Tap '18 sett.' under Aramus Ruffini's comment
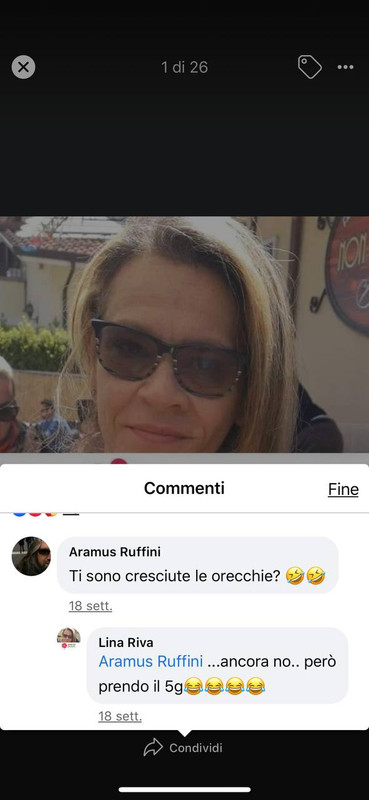369x800 pixels. coord(90,606)
